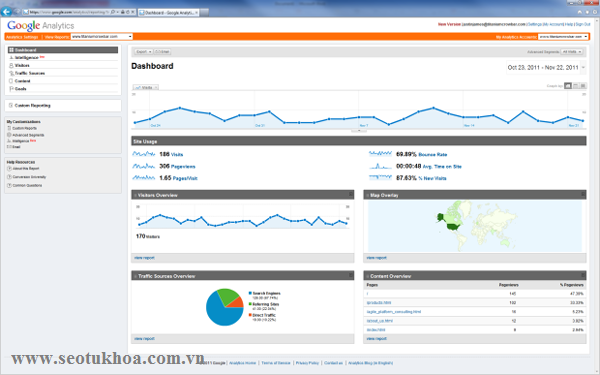Open a new browser tab

pyautogui.click(x=204, y=13)
